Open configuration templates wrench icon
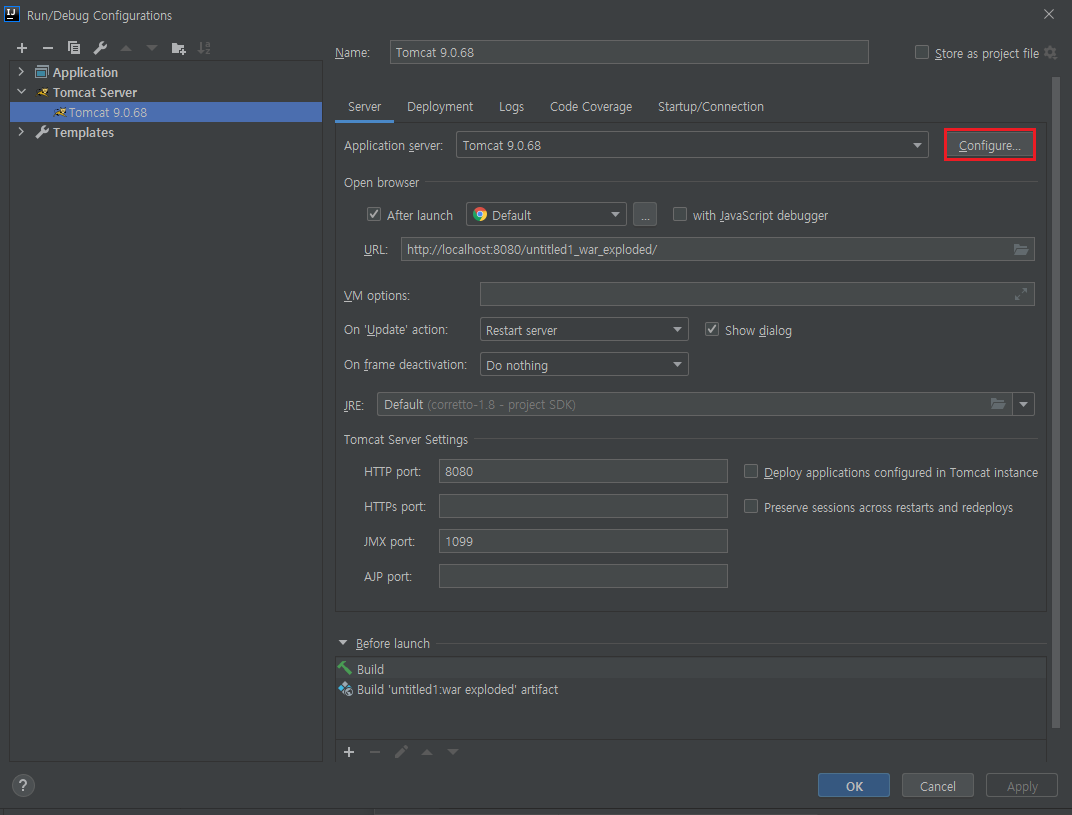 point(100,48)
